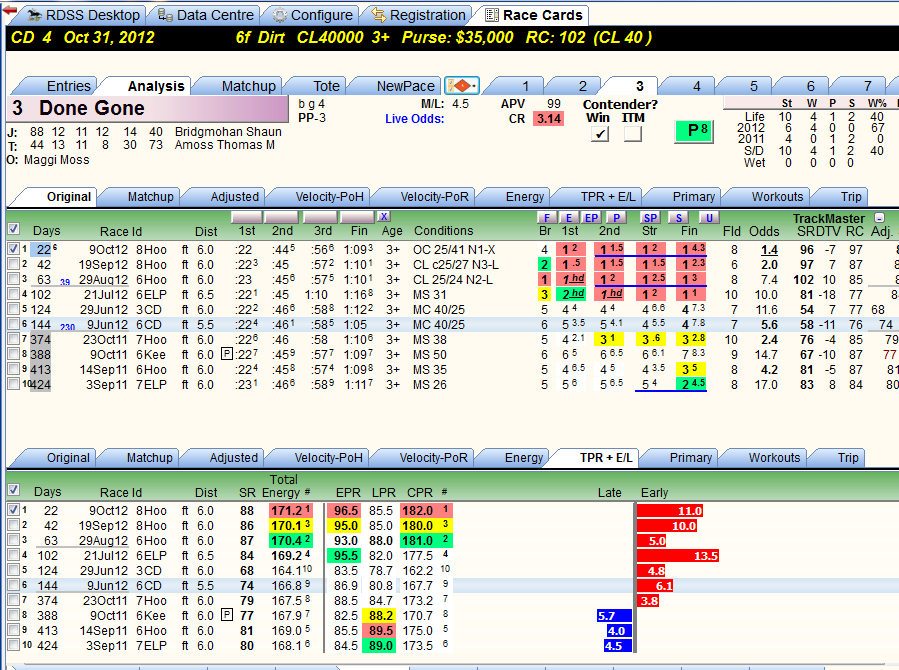899x670 pixels.
Task: Click the blue Late bar labeled 5.7
Action: point(614,616)
